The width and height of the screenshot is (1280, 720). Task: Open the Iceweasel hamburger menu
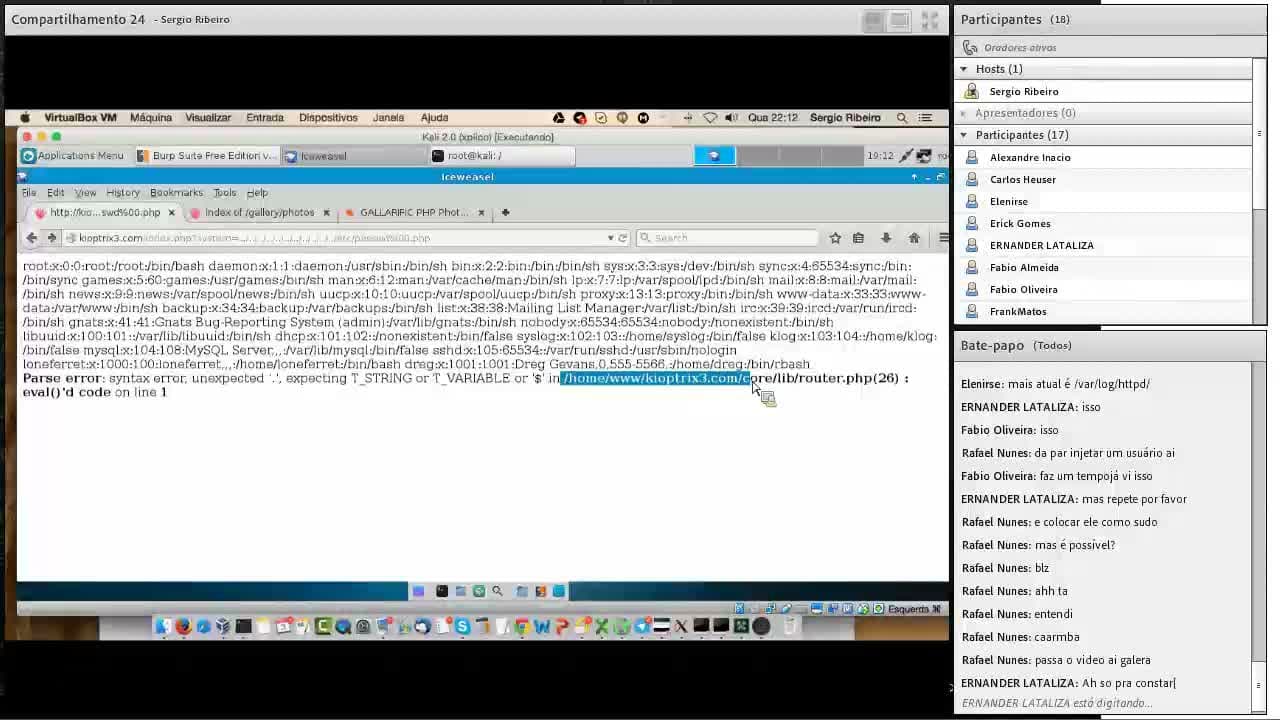(943, 238)
